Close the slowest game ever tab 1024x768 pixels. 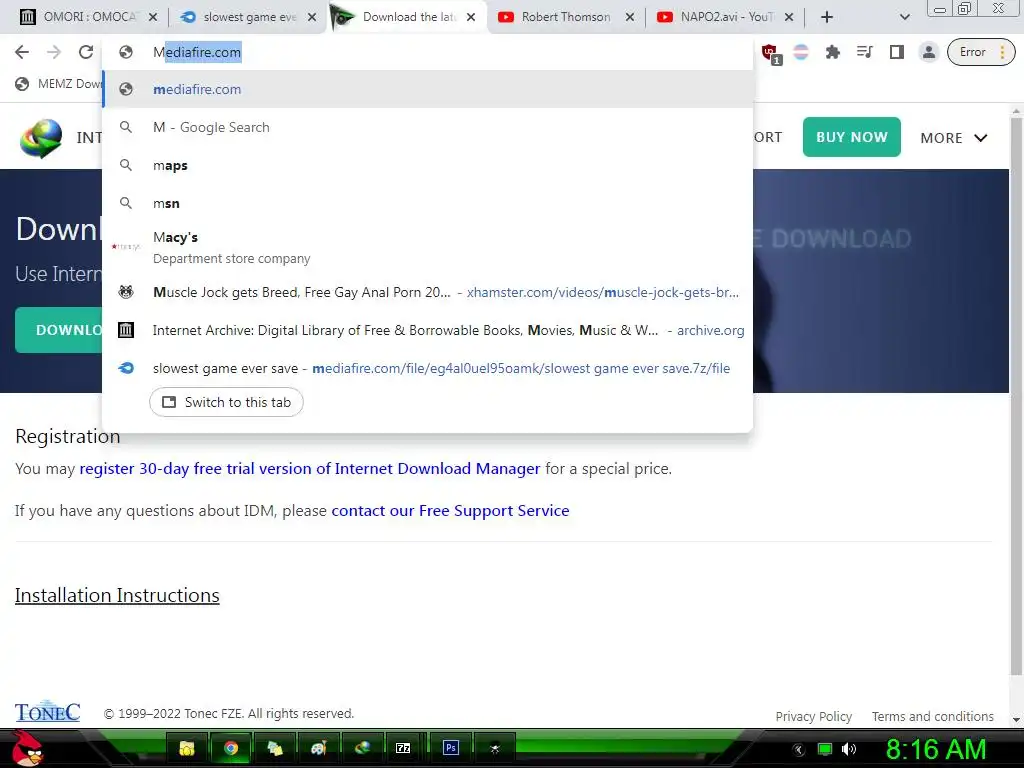coord(312,18)
